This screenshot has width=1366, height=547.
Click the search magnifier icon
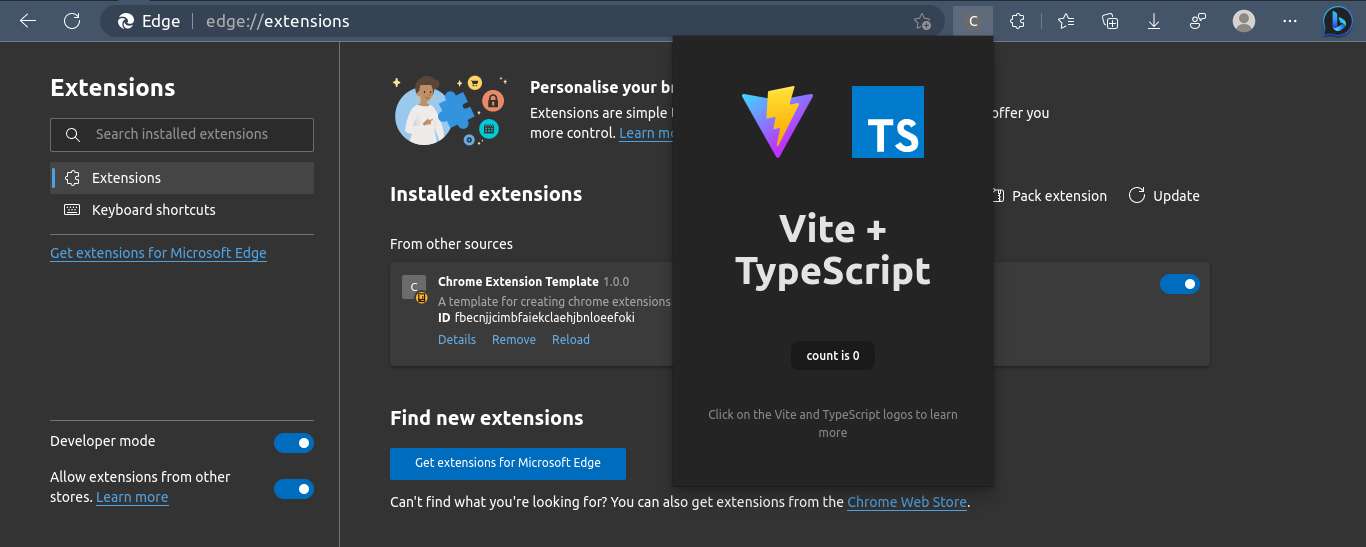[x=72, y=134]
